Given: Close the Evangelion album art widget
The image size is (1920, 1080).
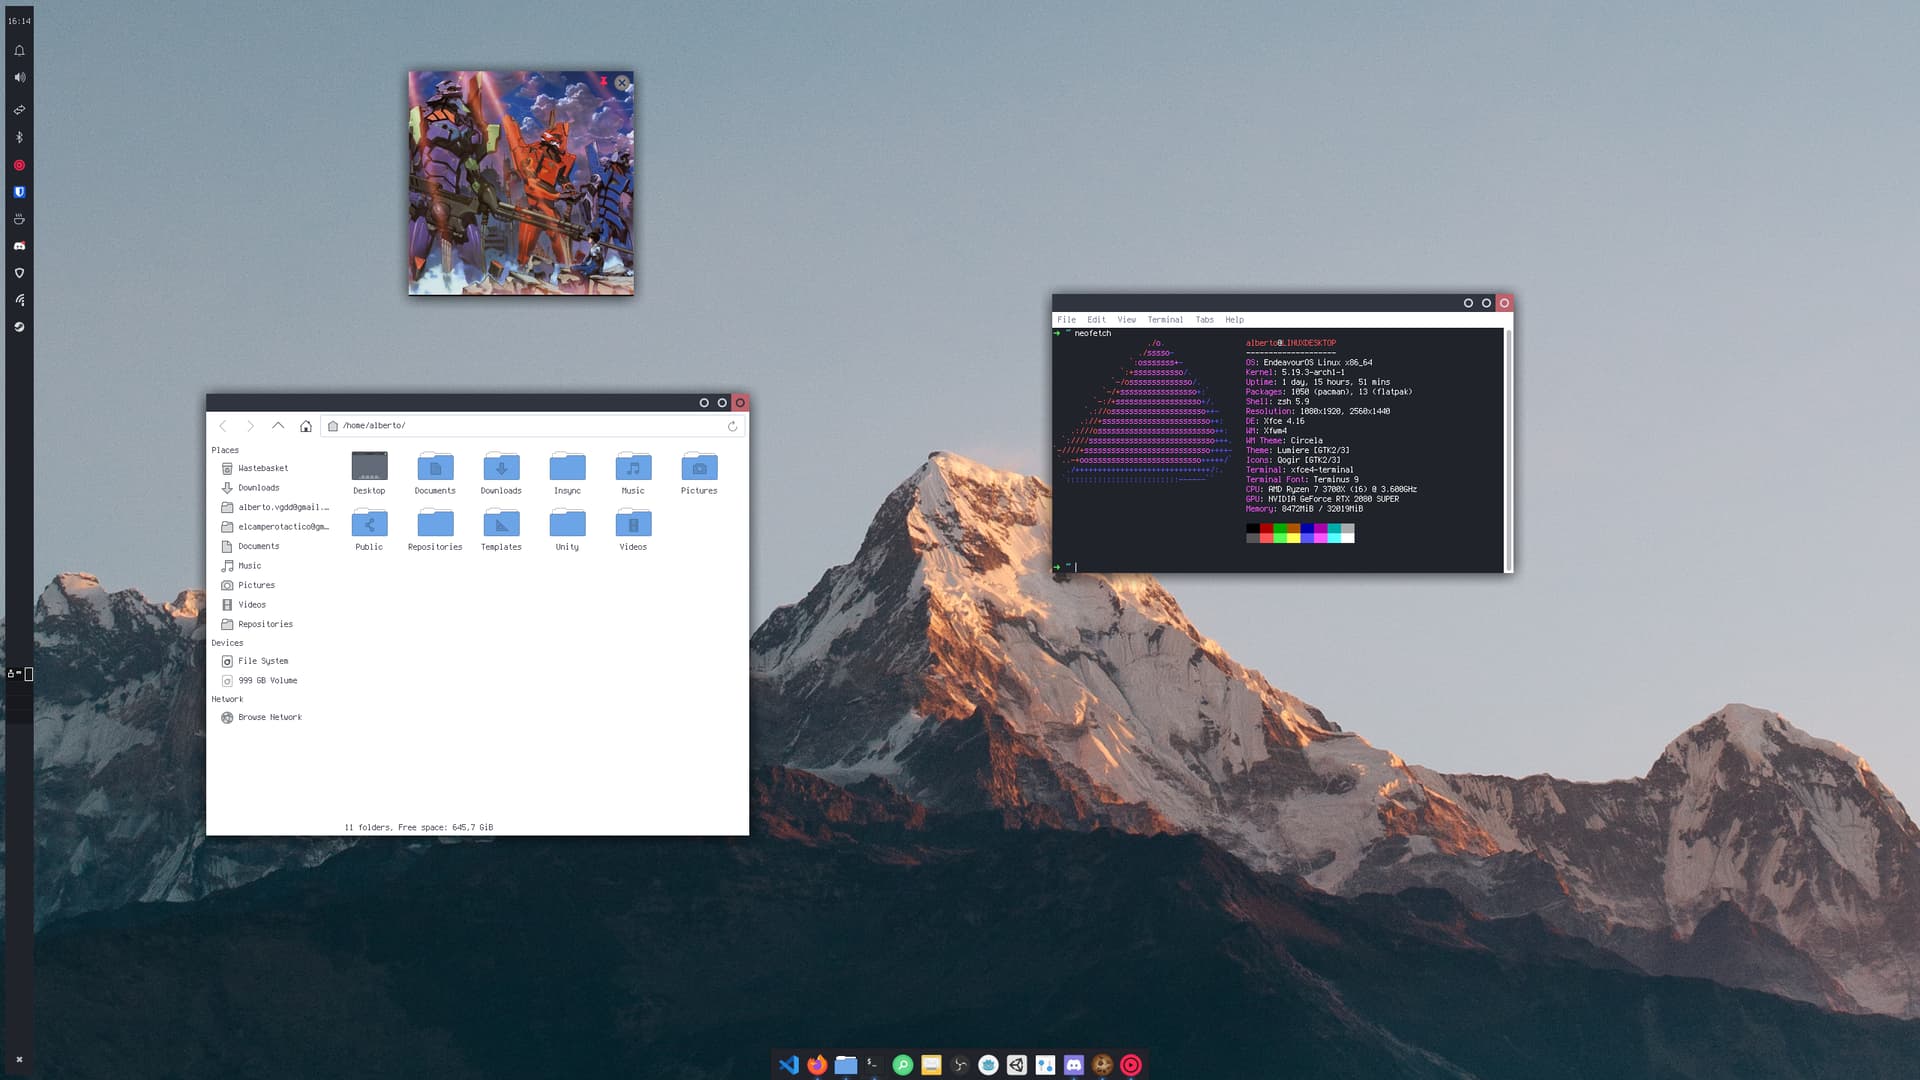Looking at the screenshot, I should pyautogui.click(x=622, y=83).
